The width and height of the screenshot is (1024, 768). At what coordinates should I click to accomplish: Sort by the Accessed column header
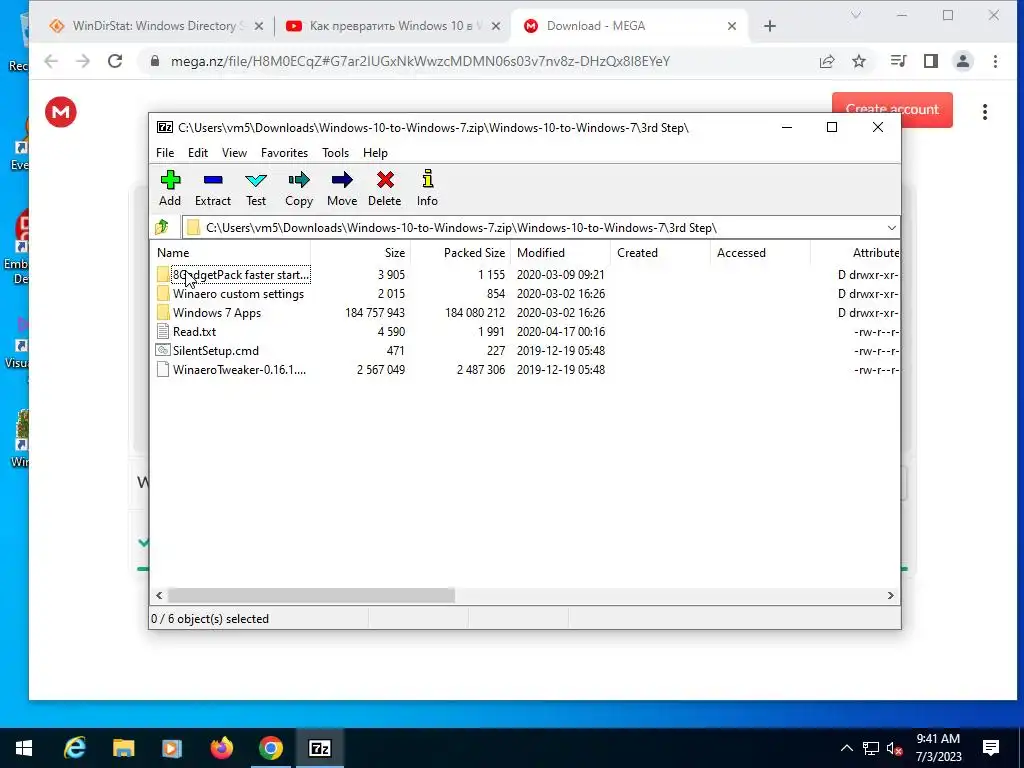click(760, 253)
